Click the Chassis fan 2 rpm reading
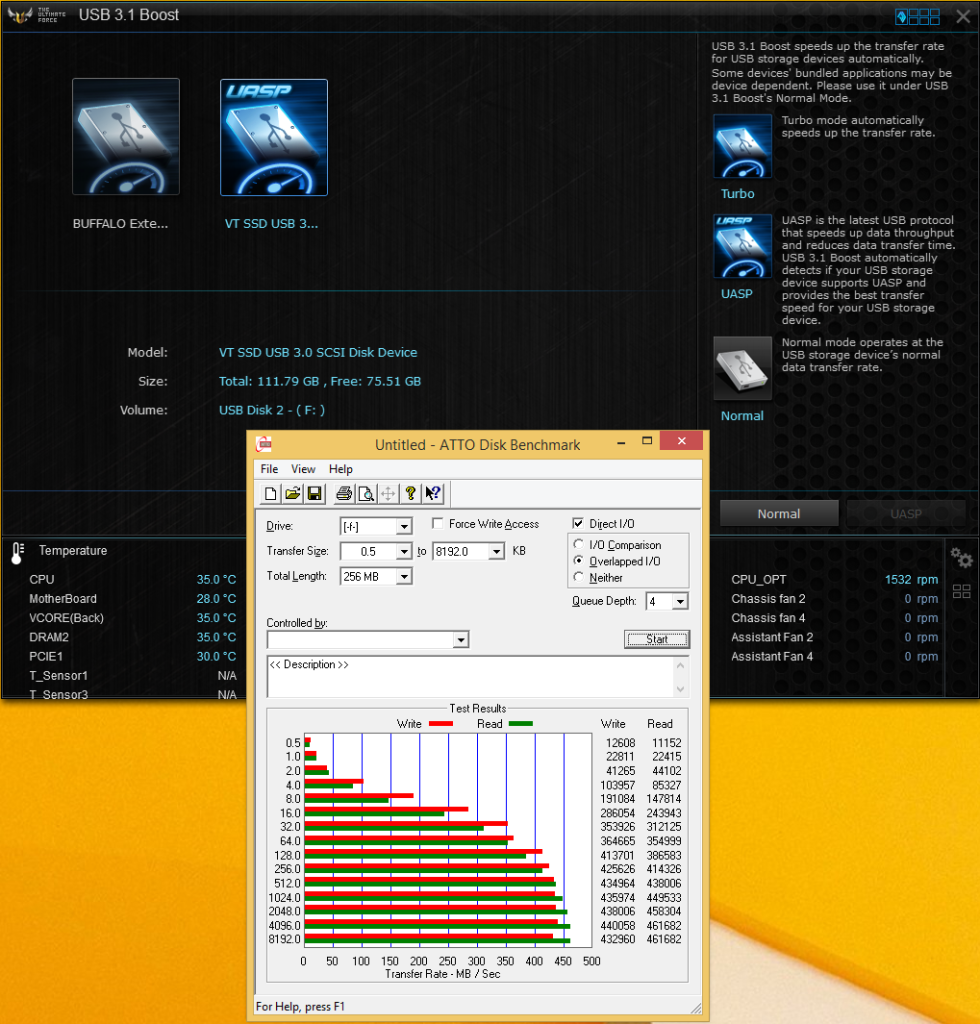The image size is (980, 1024). click(921, 599)
